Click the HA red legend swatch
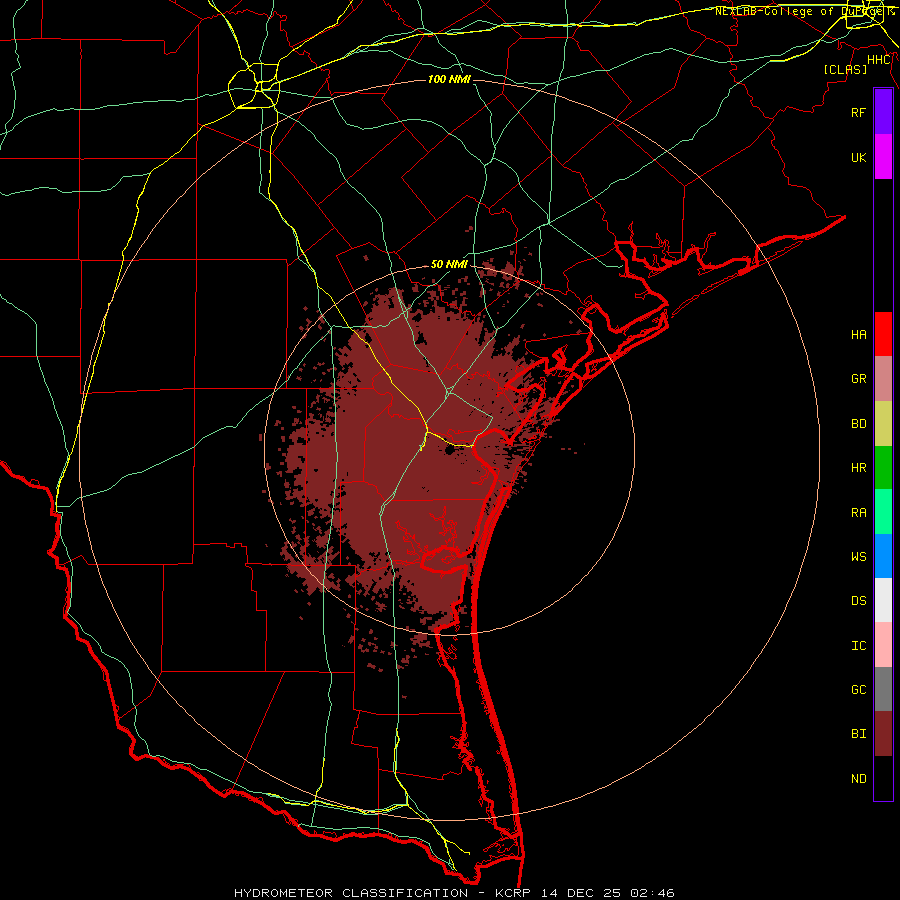900x900 pixels. click(883, 334)
